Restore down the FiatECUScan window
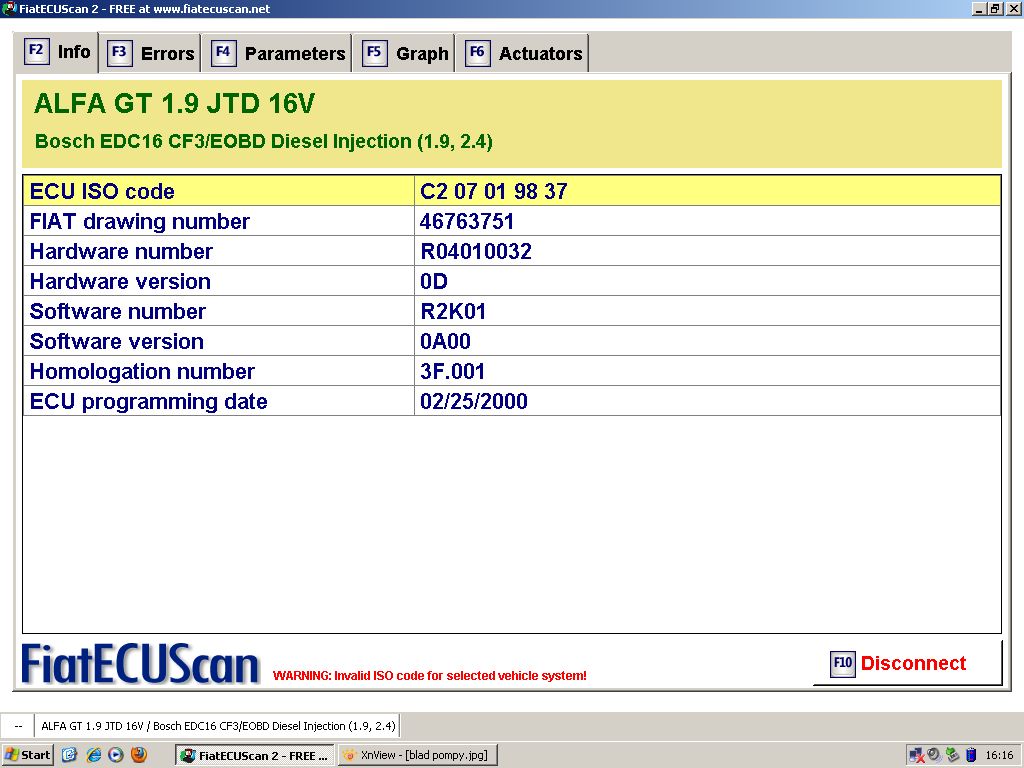The height and width of the screenshot is (768, 1024). coord(995,8)
